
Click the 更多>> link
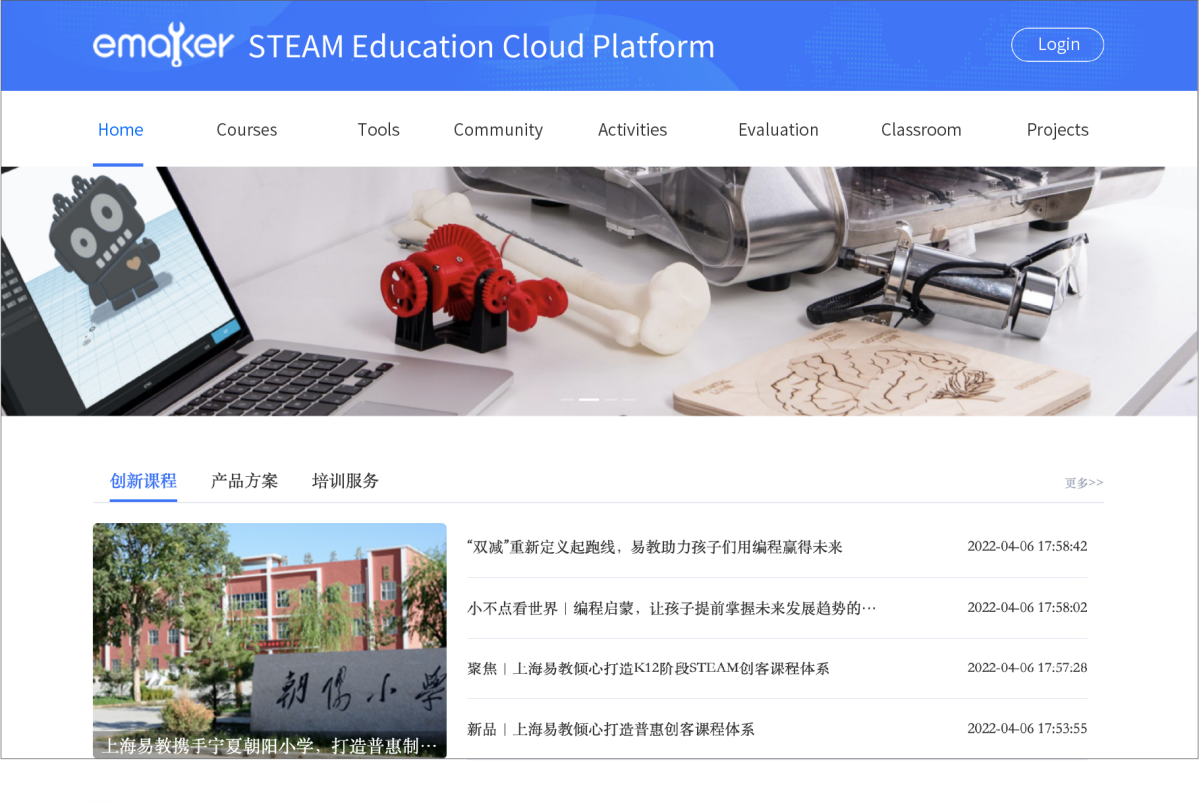coord(1083,483)
